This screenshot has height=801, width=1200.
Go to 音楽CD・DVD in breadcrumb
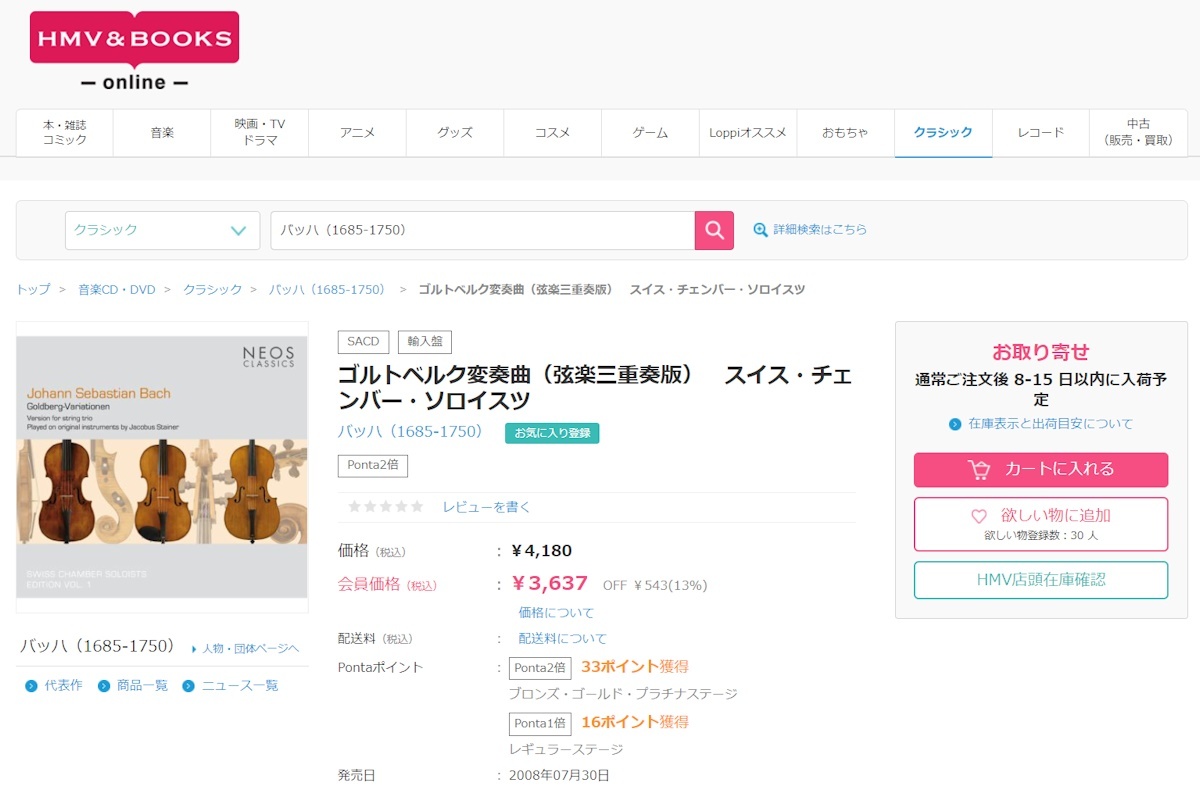(117, 290)
